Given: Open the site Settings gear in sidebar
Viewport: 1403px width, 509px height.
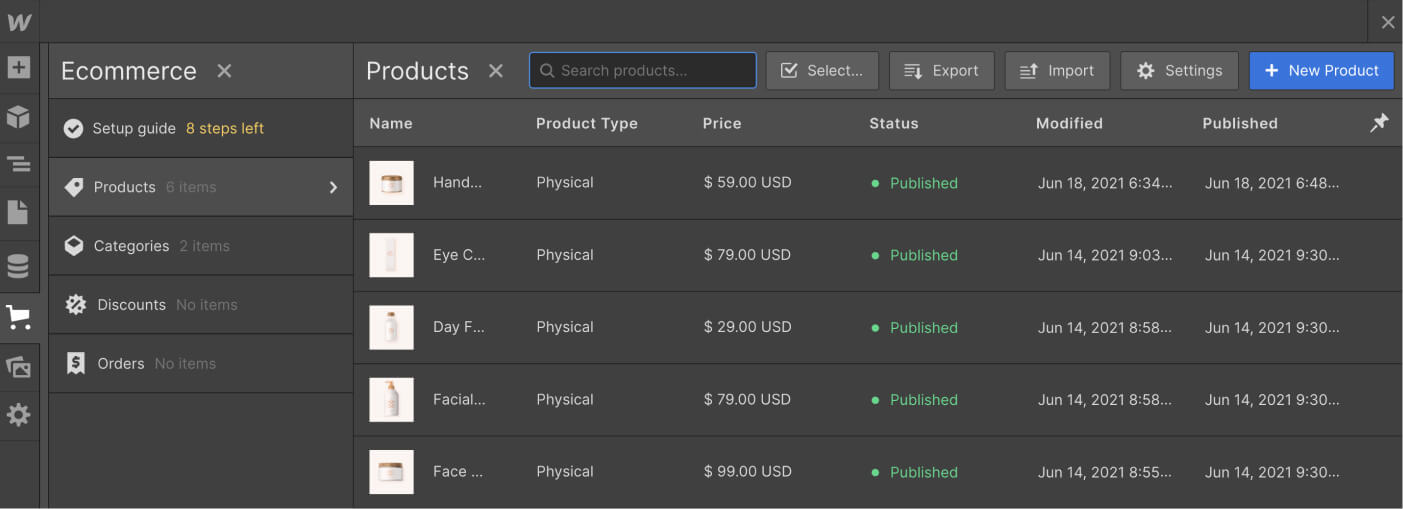Looking at the screenshot, I should pos(19,415).
